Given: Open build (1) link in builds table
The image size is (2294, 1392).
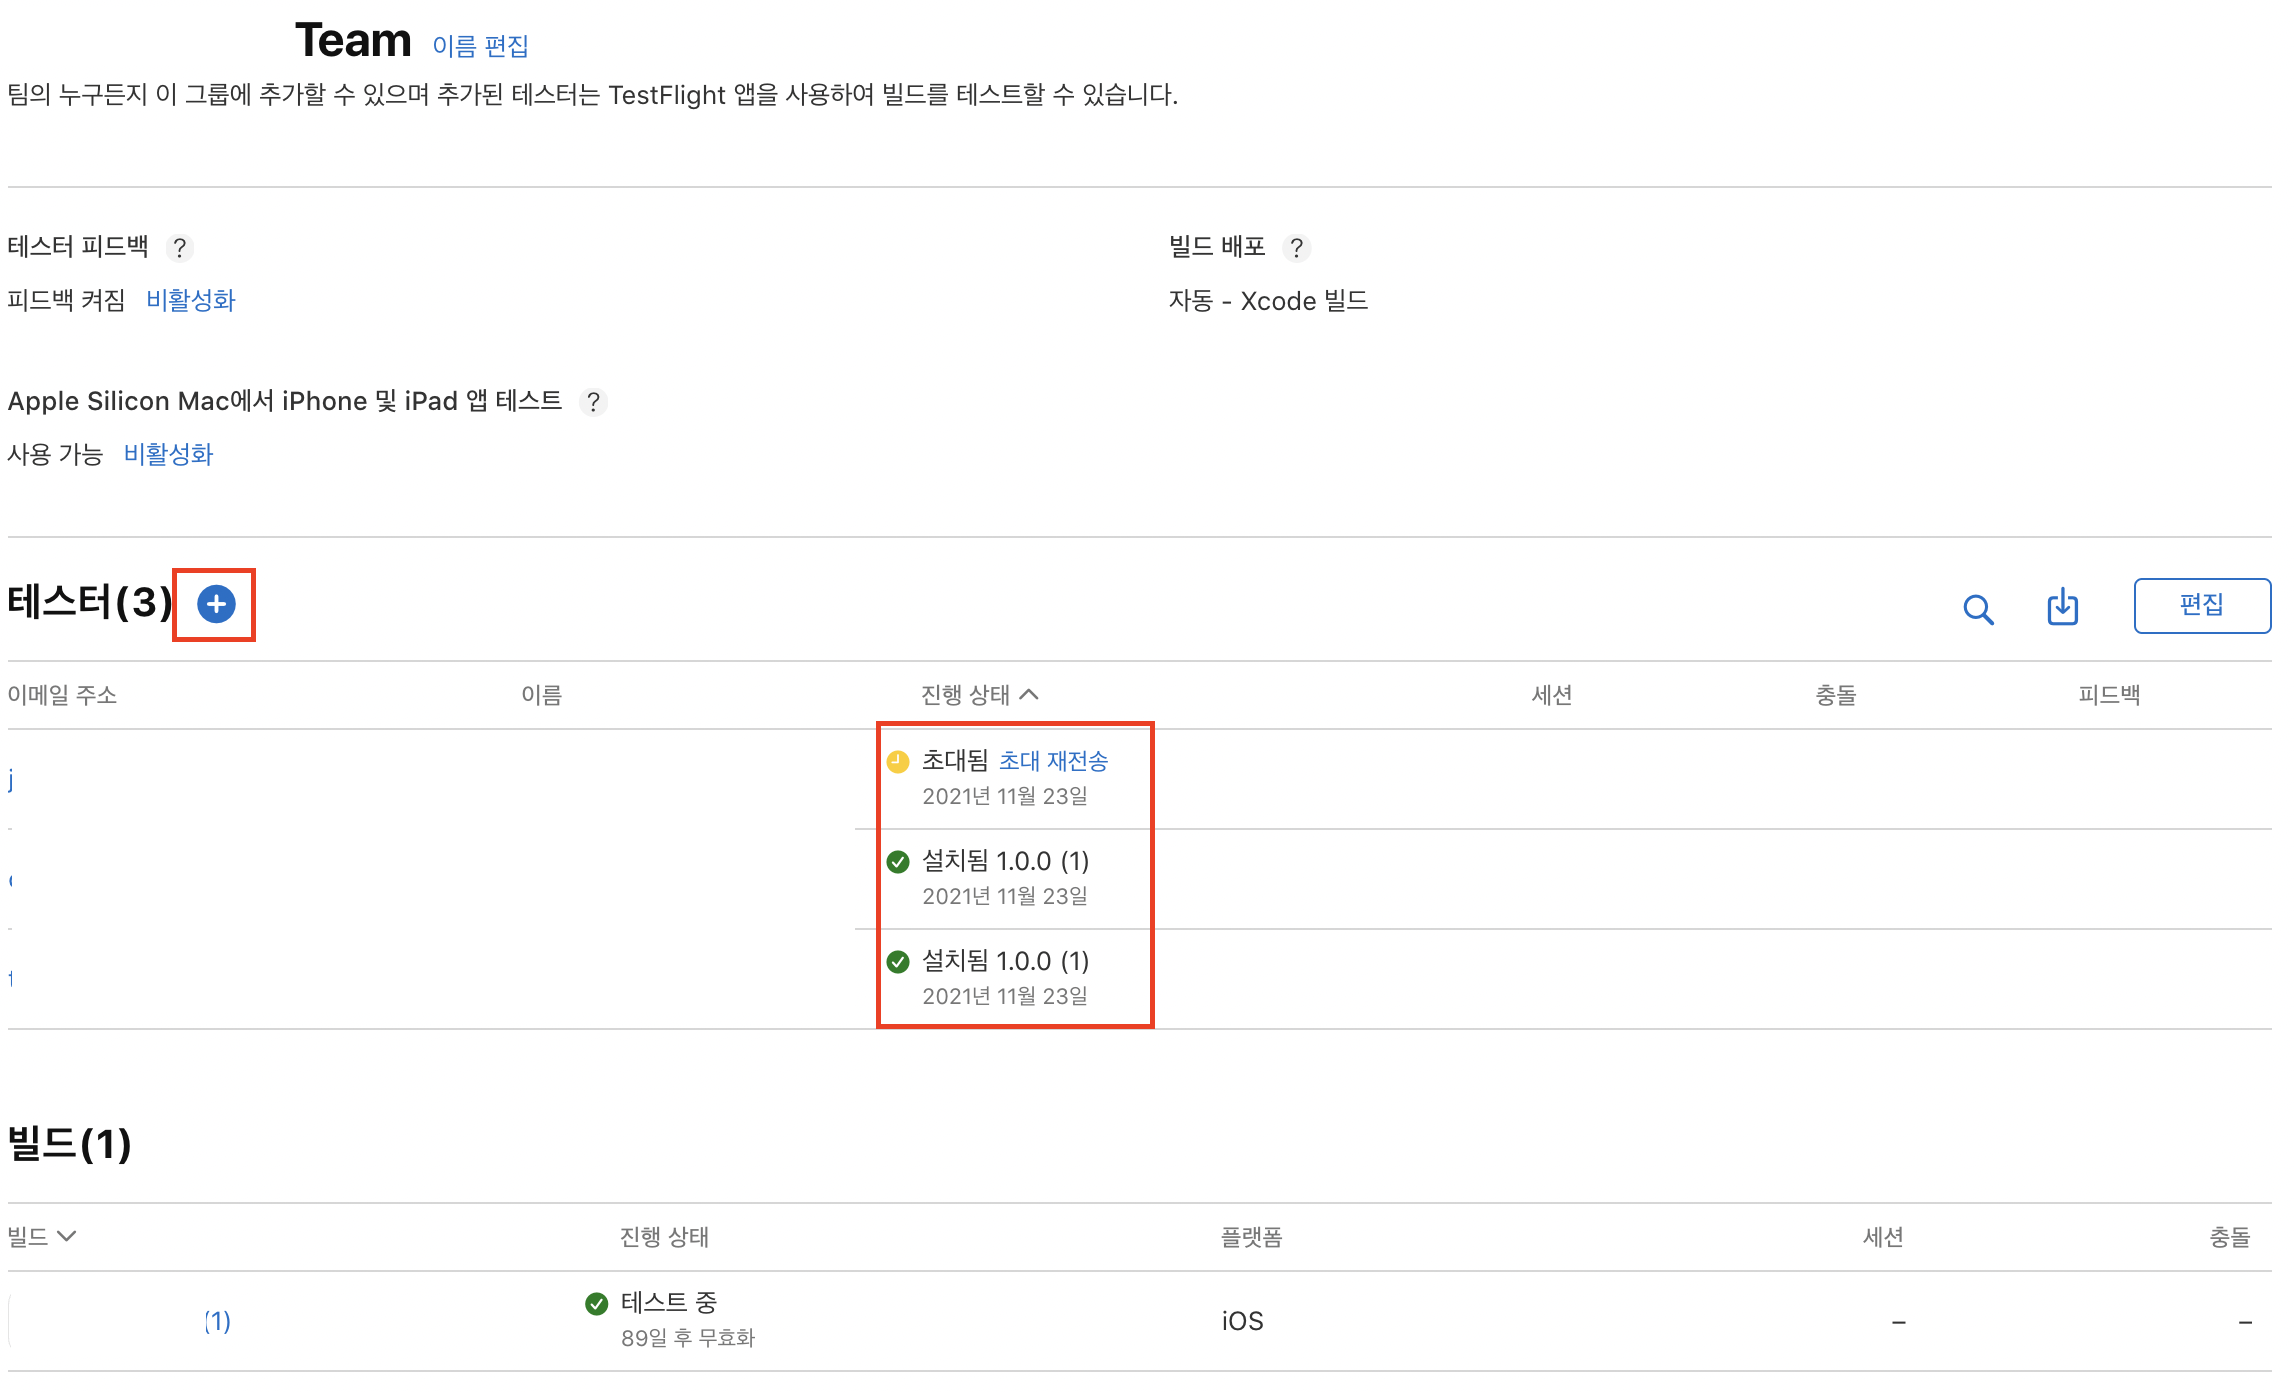Looking at the screenshot, I should (217, 1321).
